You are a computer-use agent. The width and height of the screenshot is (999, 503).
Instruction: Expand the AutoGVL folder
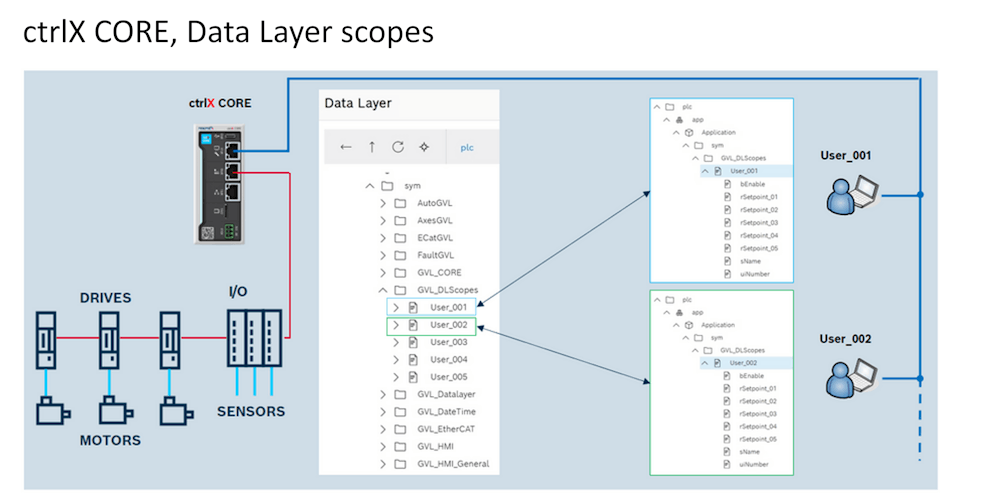(x=383, y=203)
